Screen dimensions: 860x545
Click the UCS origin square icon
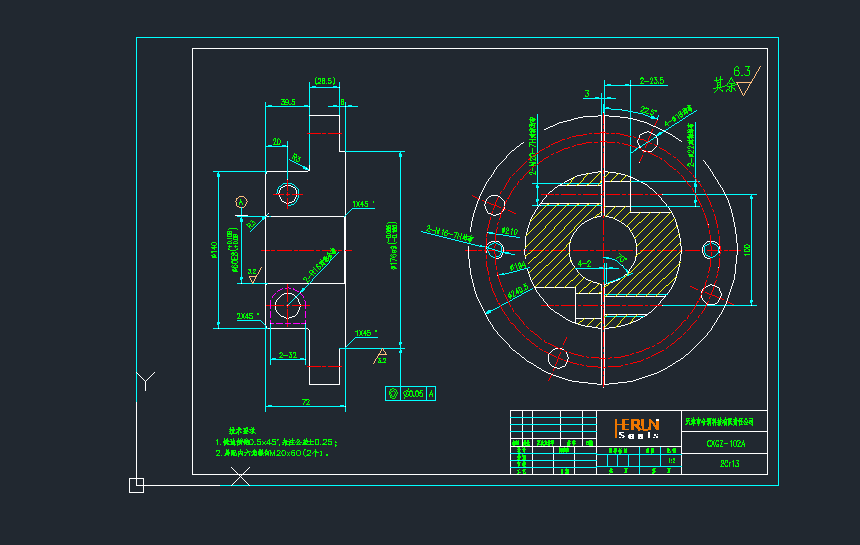tap(137, 485)
